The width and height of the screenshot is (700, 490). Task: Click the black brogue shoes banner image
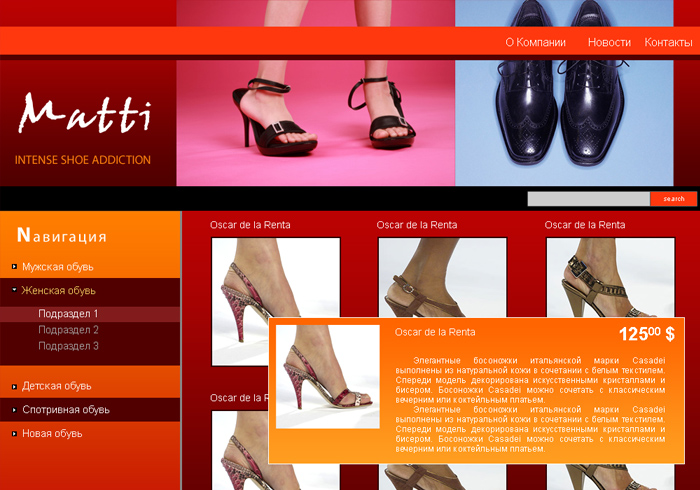point(564,123)
